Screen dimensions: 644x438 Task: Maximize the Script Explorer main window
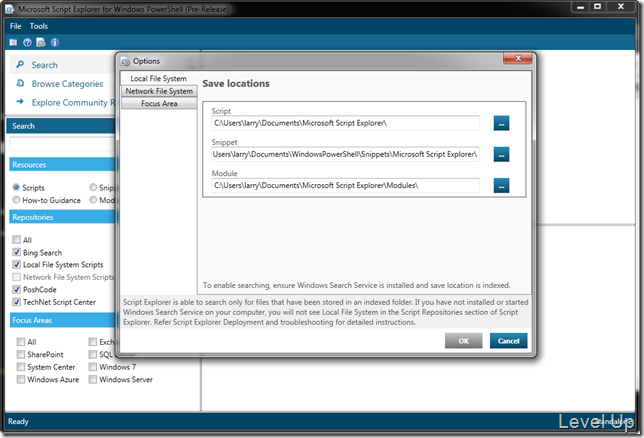click(598, 7)
